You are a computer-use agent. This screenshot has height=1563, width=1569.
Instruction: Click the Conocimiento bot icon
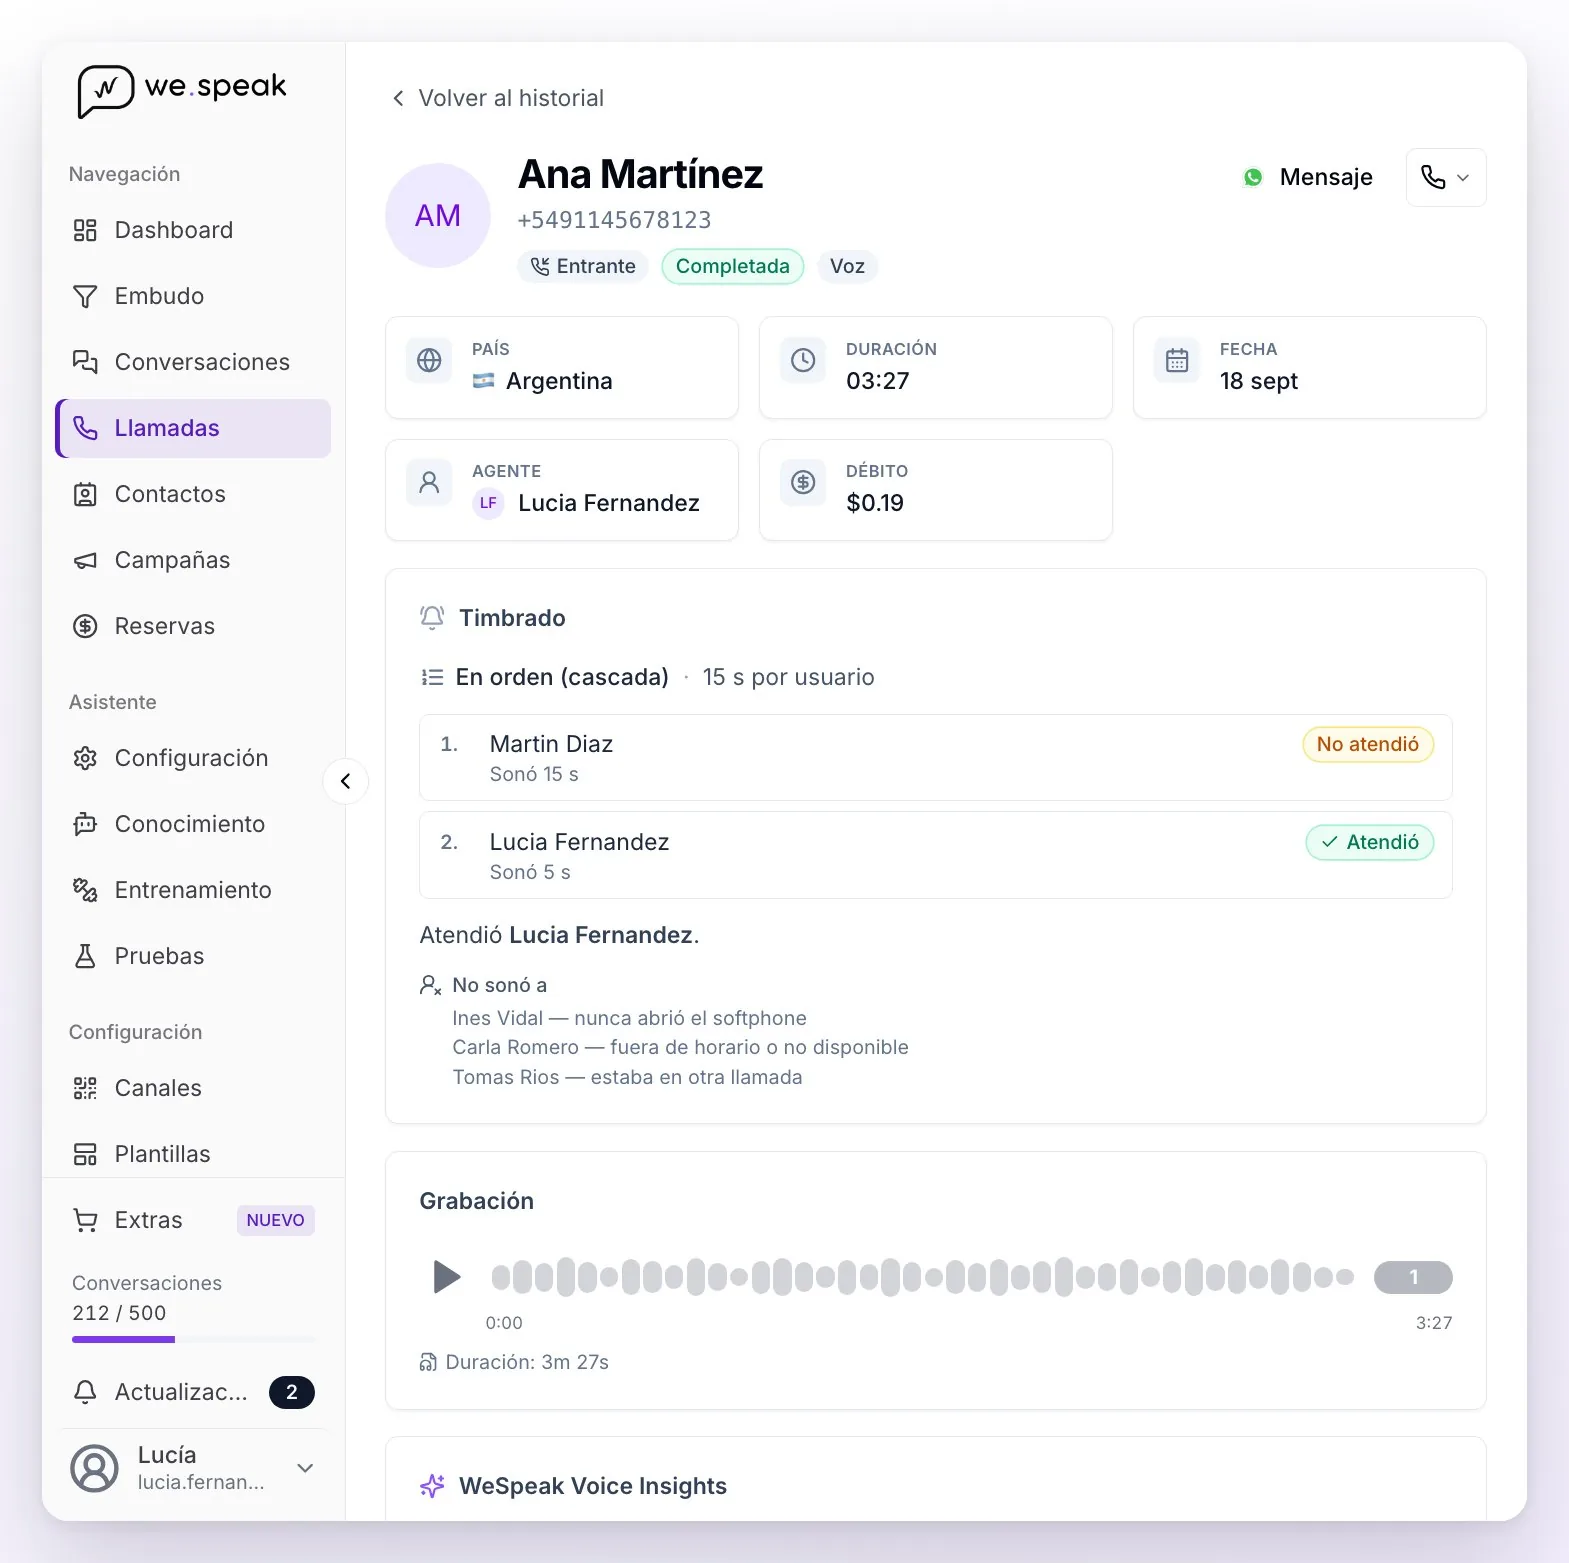[x=85, y=824]
